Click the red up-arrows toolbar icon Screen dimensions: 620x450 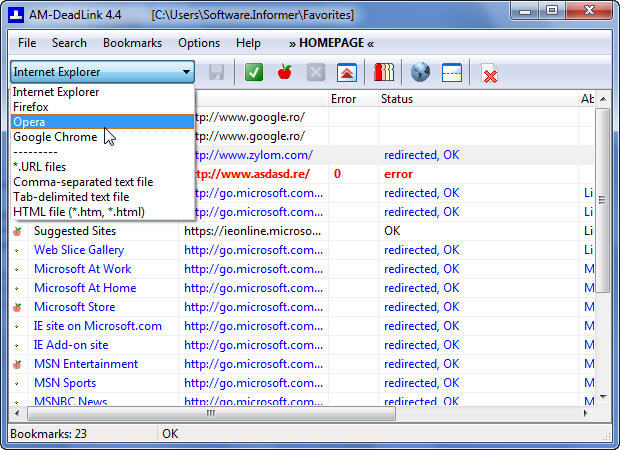347,73
